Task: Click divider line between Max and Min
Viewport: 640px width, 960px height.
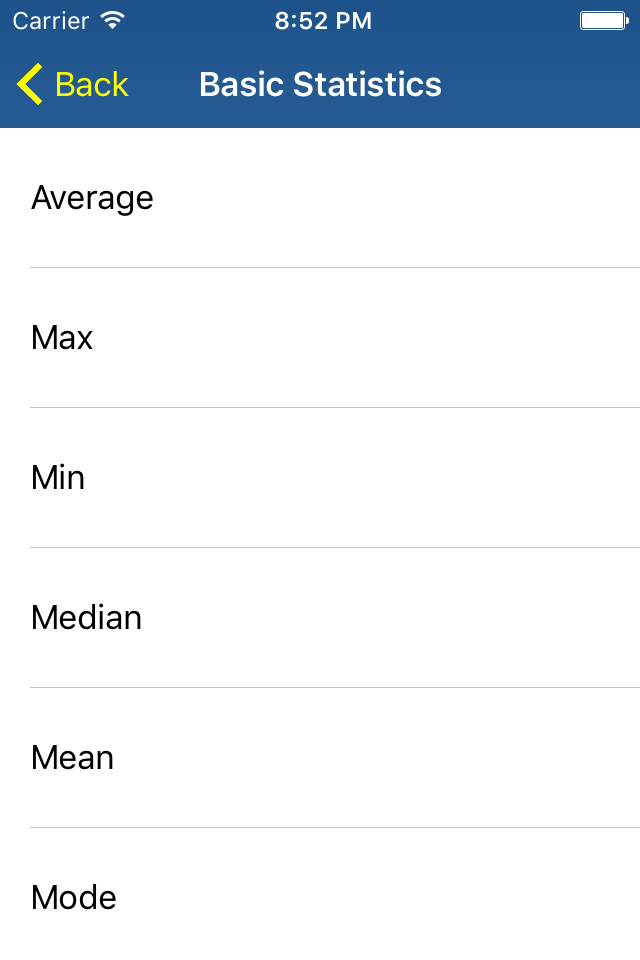Action: pyautogui.click(x=335, y=407)
